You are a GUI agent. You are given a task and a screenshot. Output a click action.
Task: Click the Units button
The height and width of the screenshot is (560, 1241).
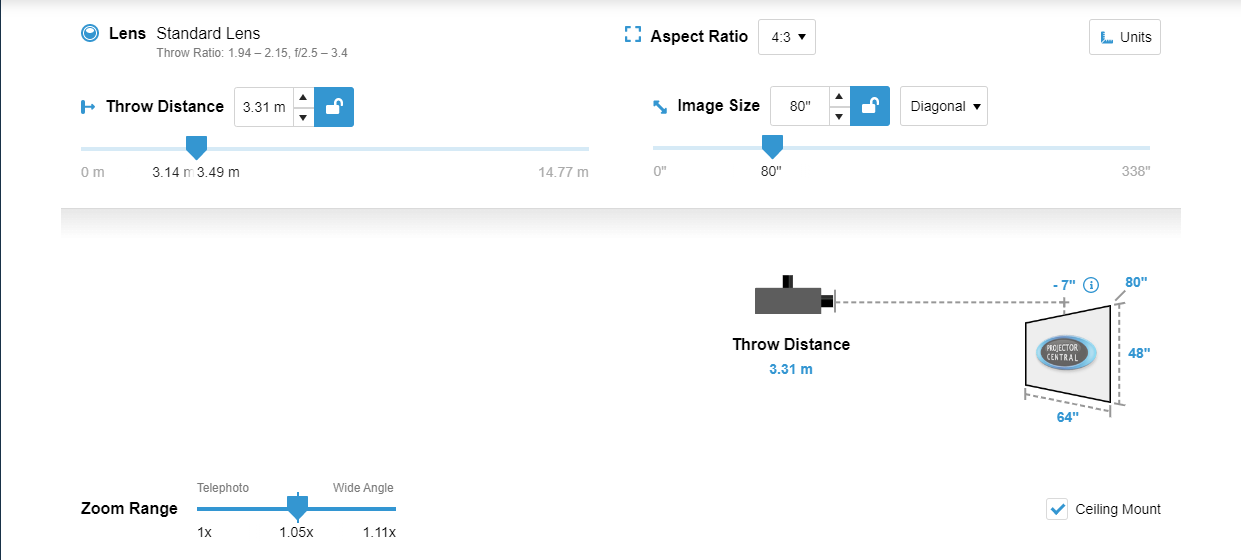point(1125,37)
